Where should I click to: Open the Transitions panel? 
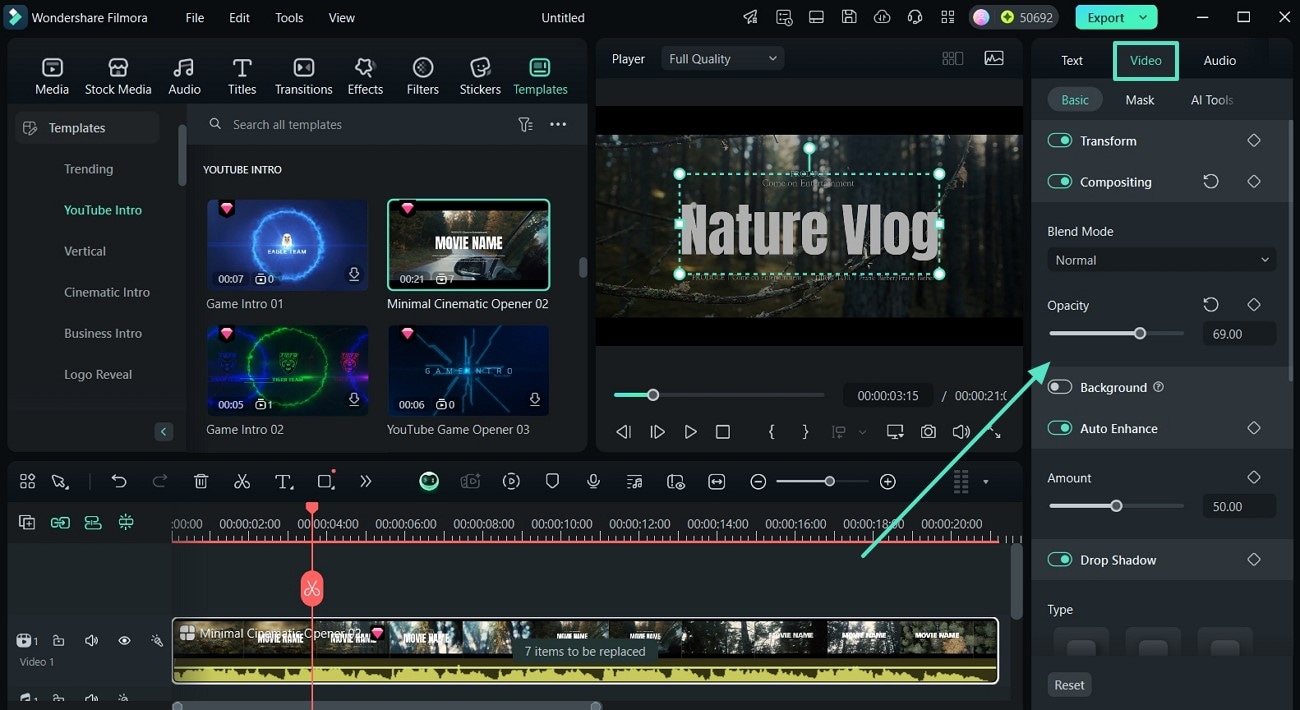coord(303,76)
